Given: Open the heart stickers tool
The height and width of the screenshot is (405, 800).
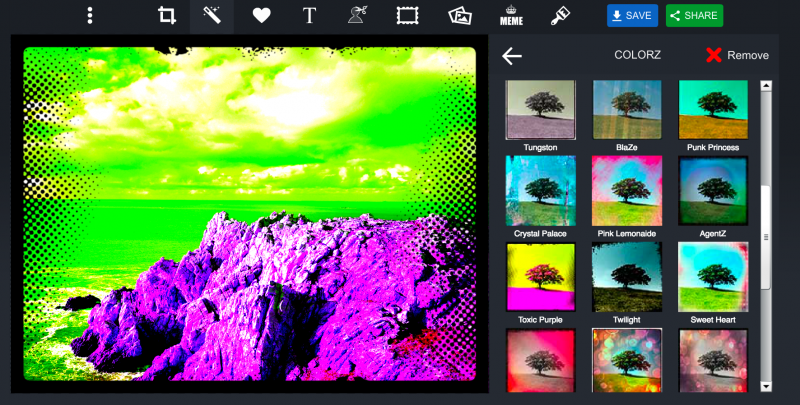Looking at the screenshot, I should tap(261, 16).
